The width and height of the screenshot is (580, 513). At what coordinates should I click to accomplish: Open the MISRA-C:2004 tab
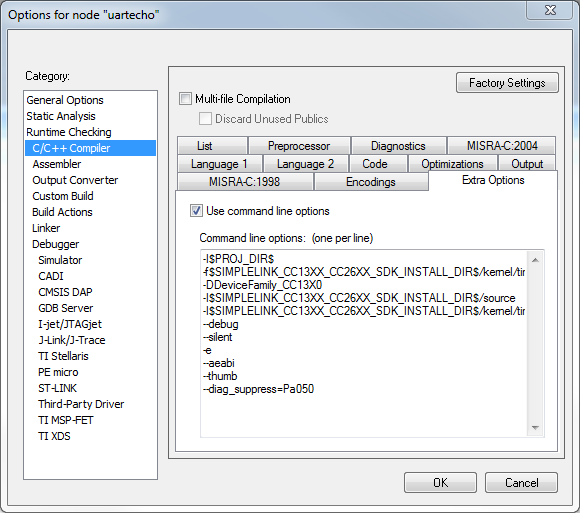click(502, 146)
